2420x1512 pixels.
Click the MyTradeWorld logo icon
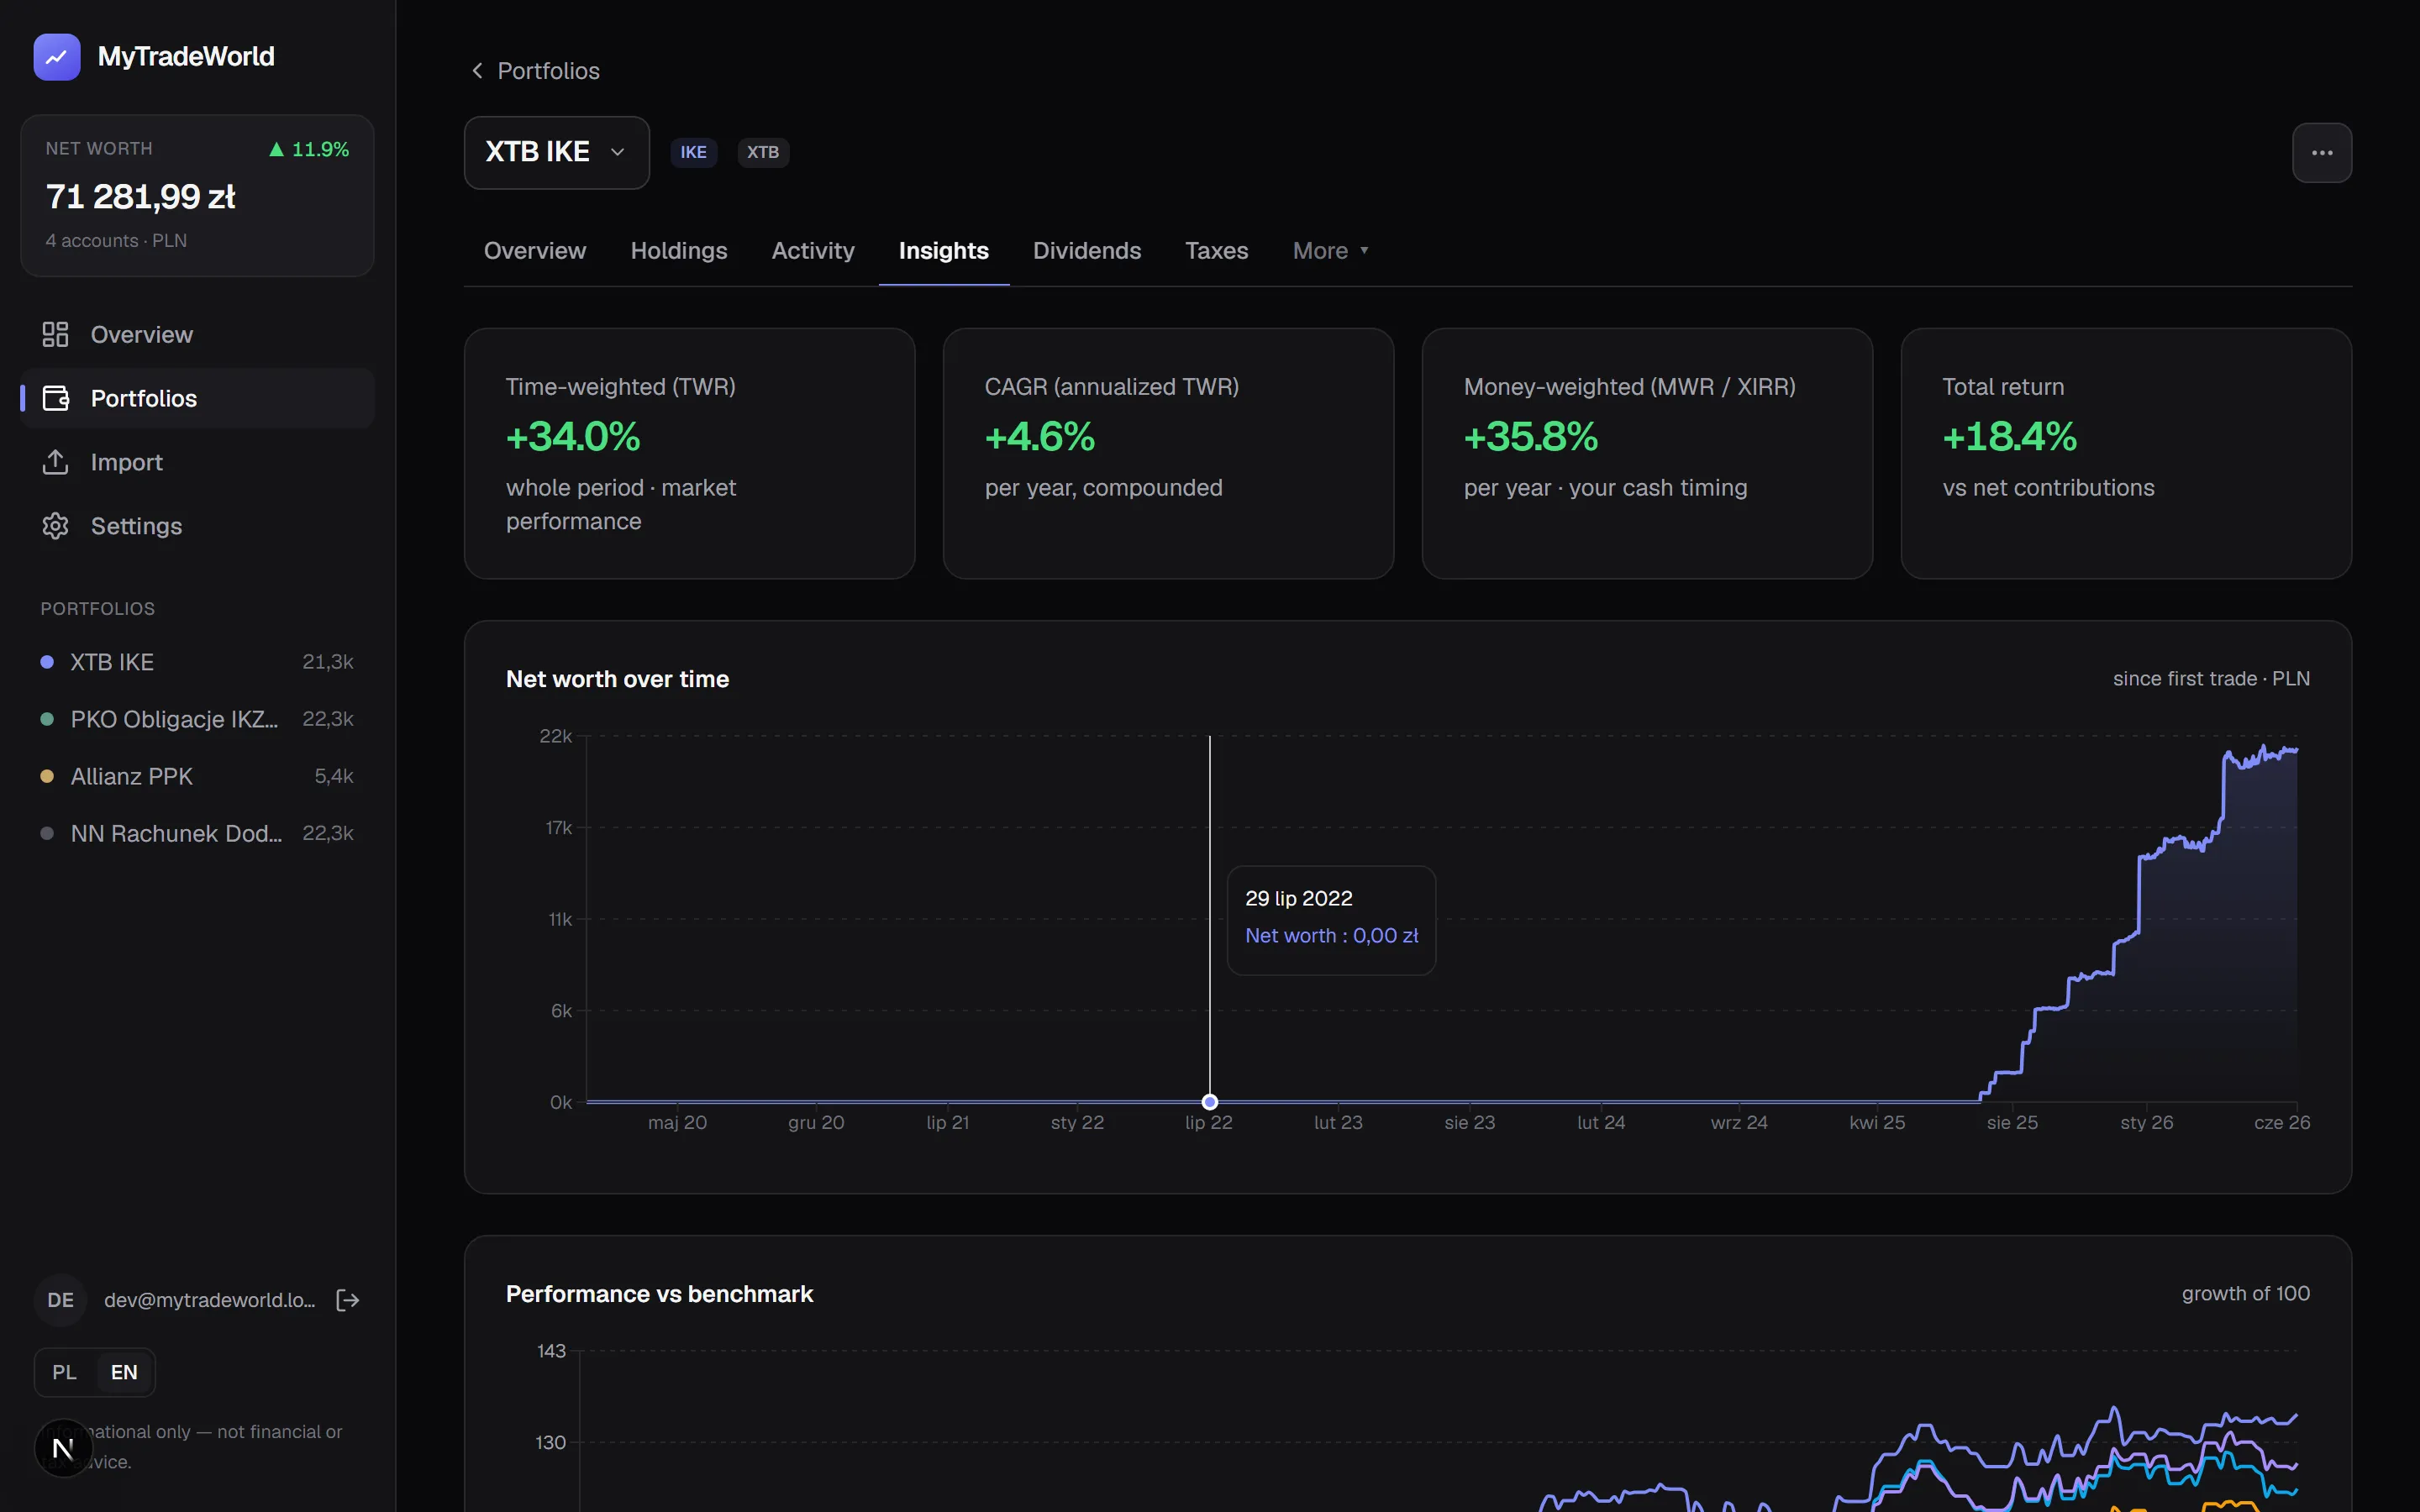pos(57,57)
